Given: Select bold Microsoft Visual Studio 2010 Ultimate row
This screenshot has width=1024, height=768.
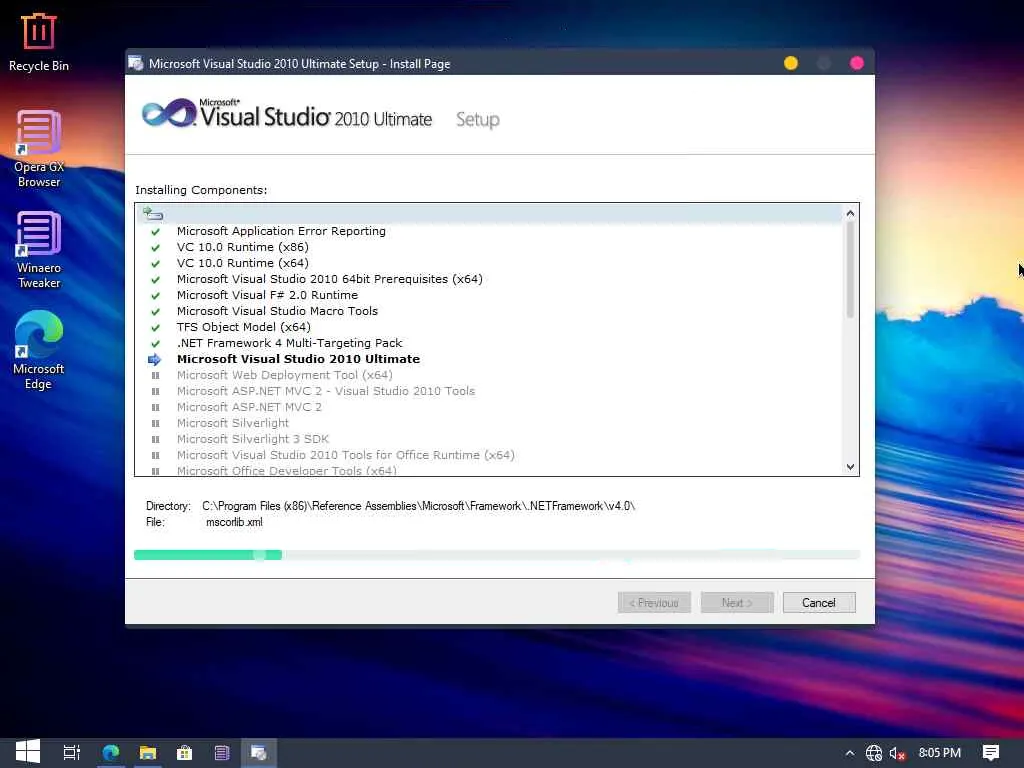Looking at the screenshot, I should [x=298, y=359].
